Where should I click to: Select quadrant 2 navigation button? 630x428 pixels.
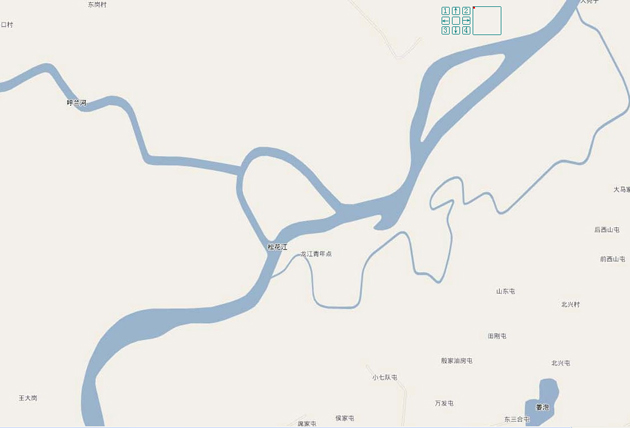pos(466,11)
